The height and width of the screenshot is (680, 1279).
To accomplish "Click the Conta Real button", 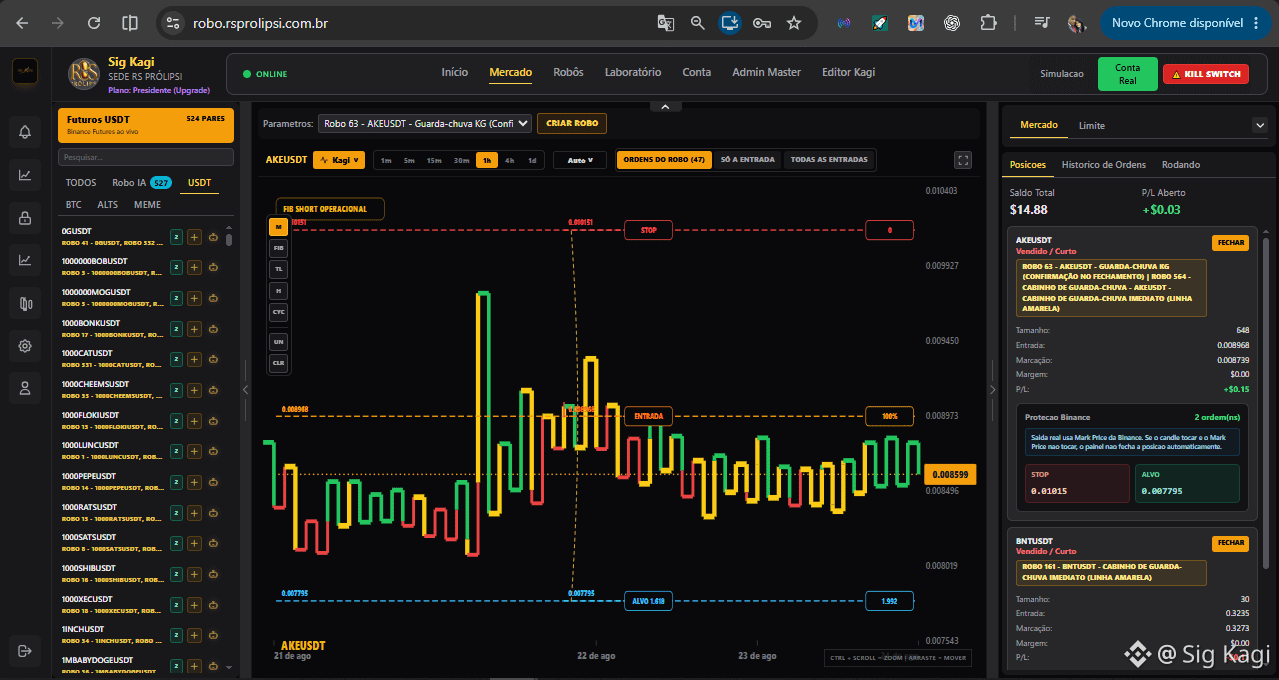I will point(1127,74).
